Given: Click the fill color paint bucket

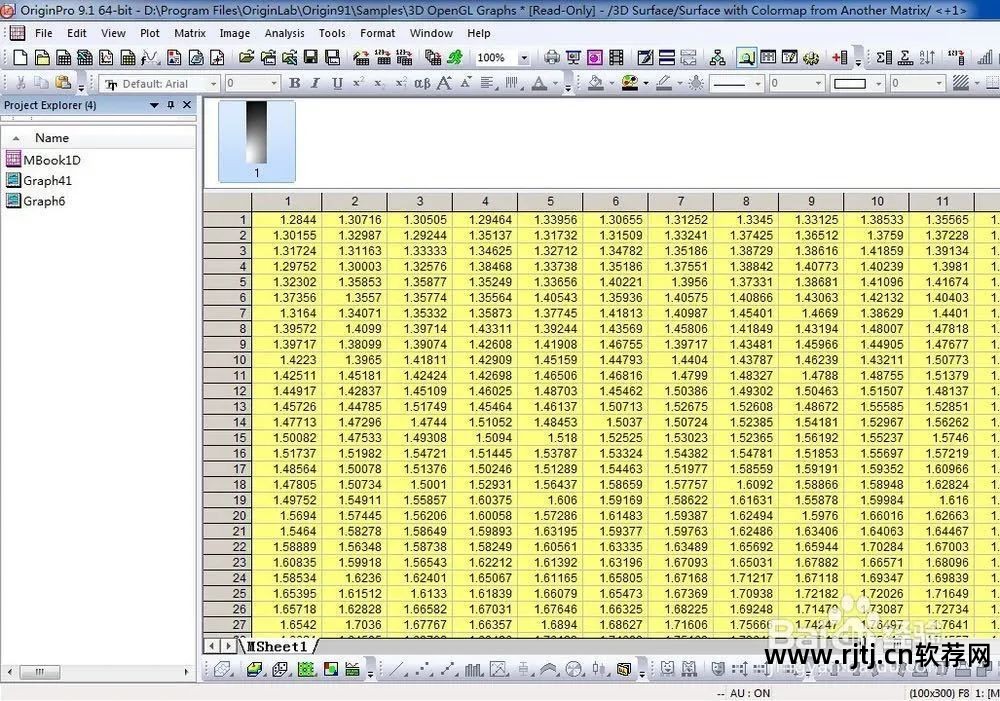Looking at the screenshot, I should coord(595,83).
